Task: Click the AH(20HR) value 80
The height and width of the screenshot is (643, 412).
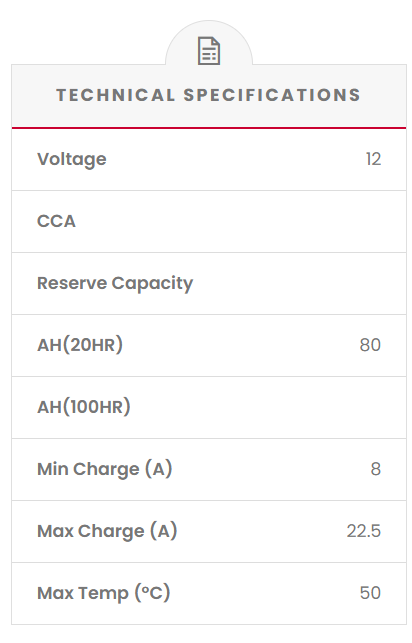Action: click(x=370, y=345)
